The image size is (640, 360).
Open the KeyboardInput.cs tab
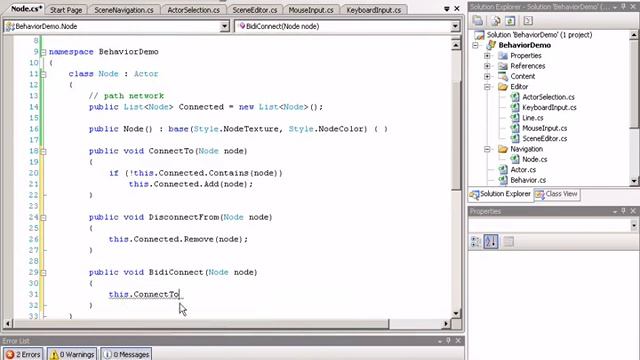click(373, 10)
